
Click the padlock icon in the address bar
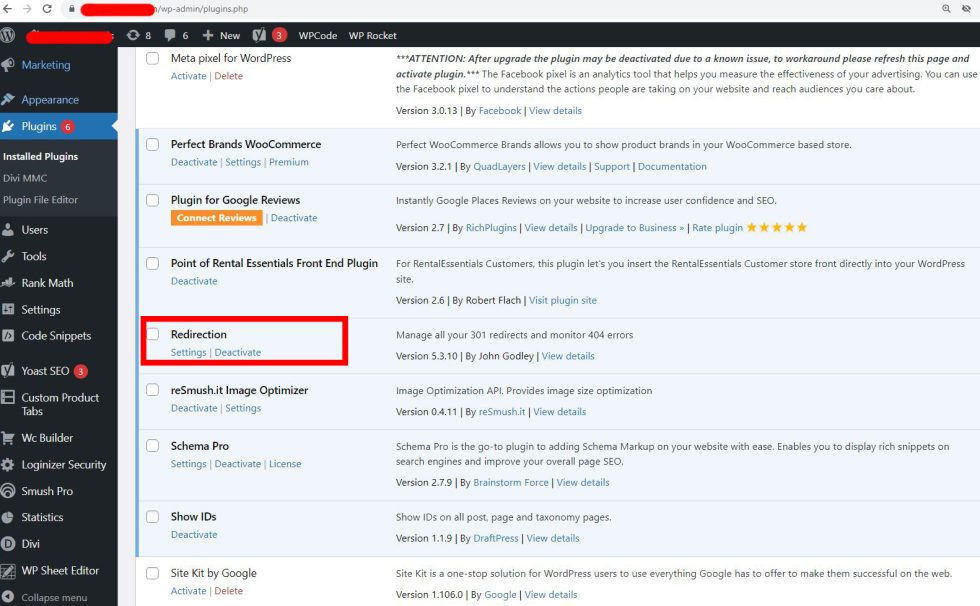(x=71, y=9)
